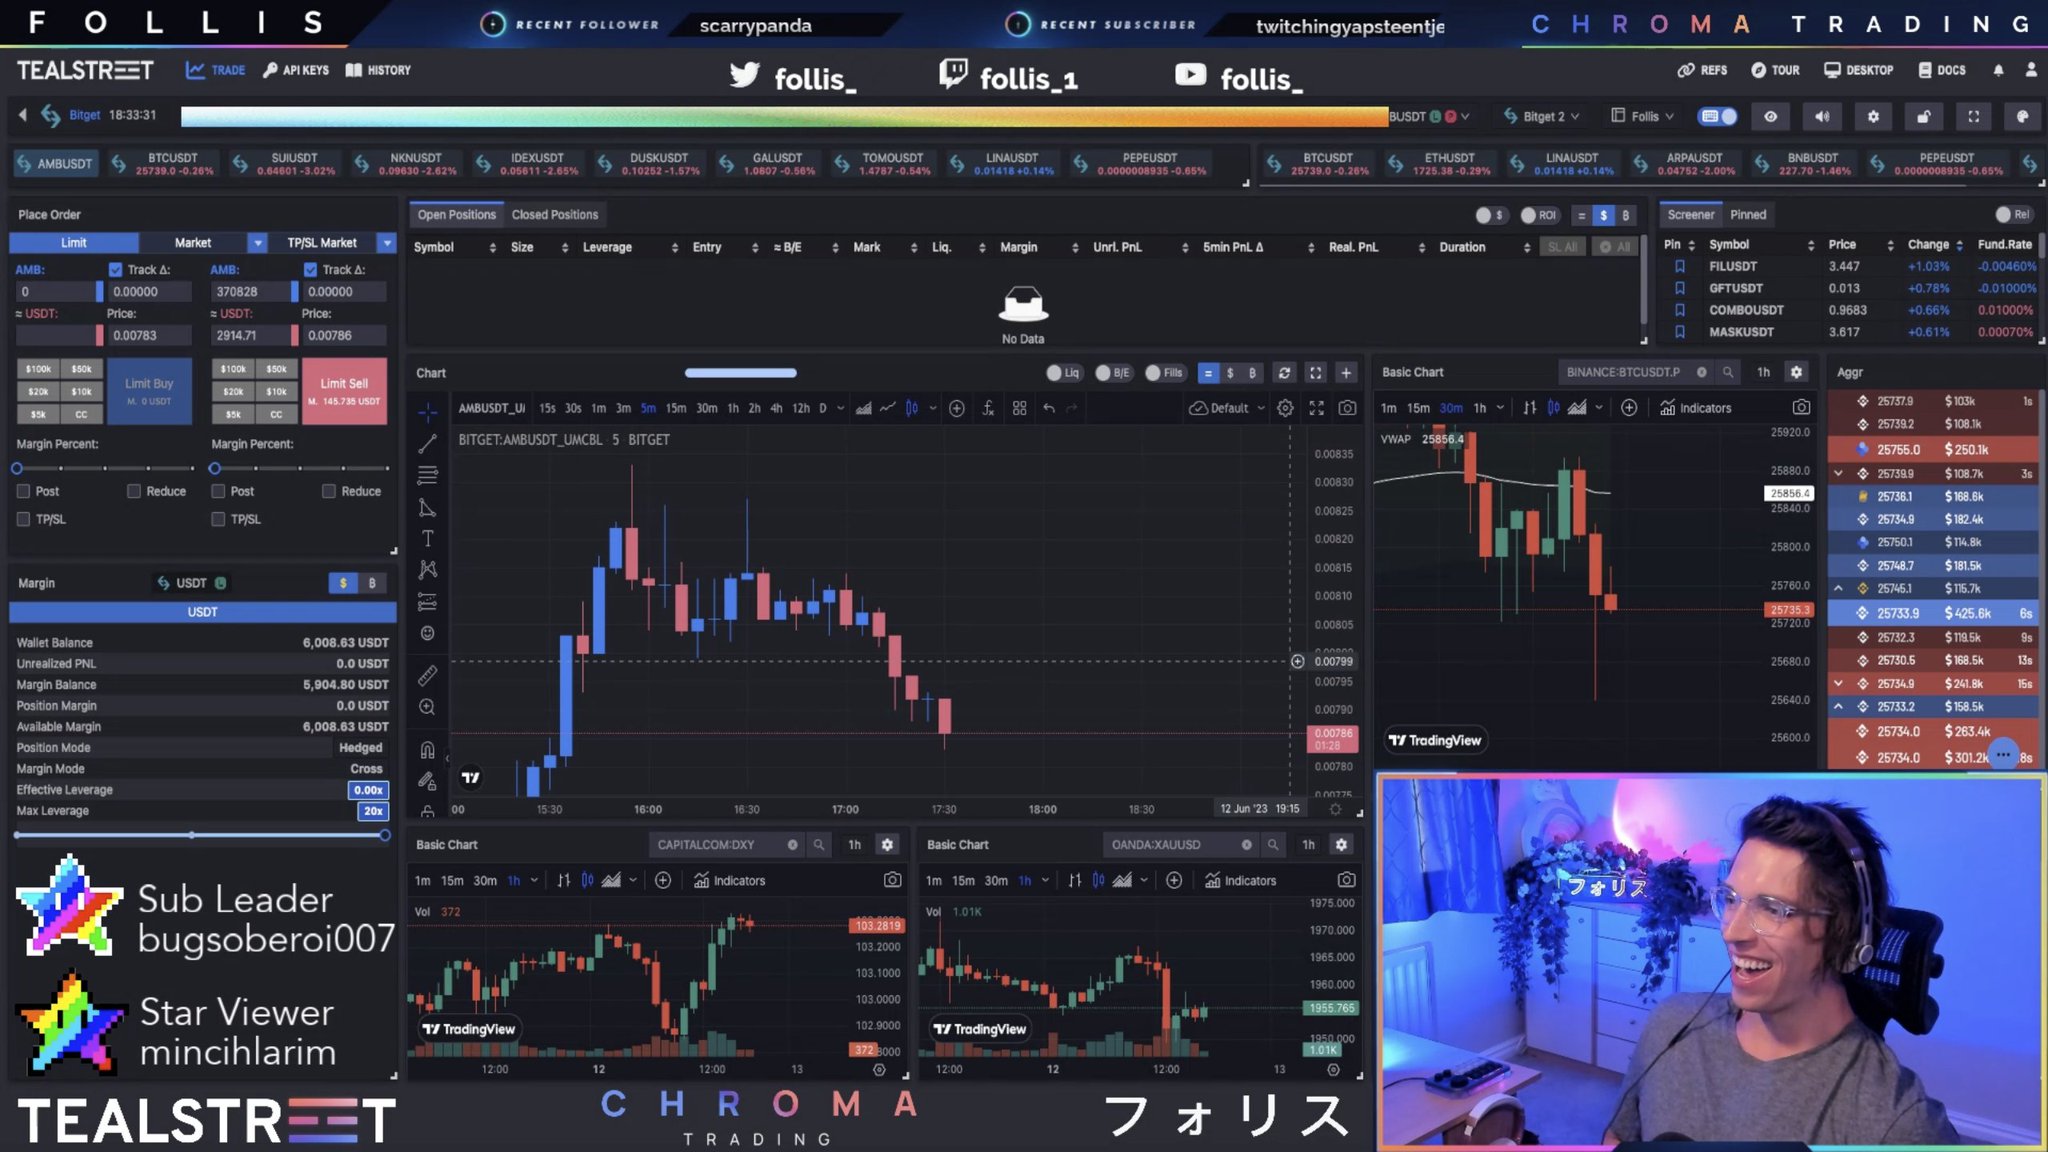Toggle the keyboard hotkeys switch
The width and height of the screenshot is (2048, 1152).
[x=1718, y=117]
